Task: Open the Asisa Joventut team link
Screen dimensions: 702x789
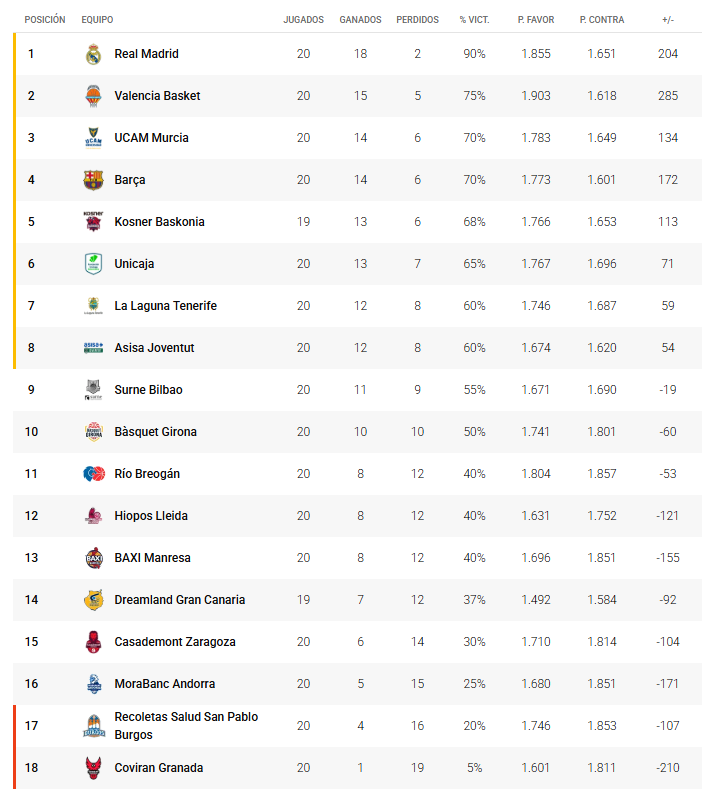Action: click(154, 348)
